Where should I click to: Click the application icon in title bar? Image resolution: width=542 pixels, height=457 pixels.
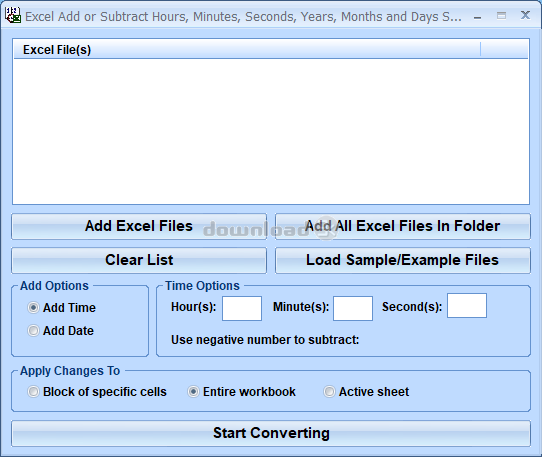click(x=13, y=15)
